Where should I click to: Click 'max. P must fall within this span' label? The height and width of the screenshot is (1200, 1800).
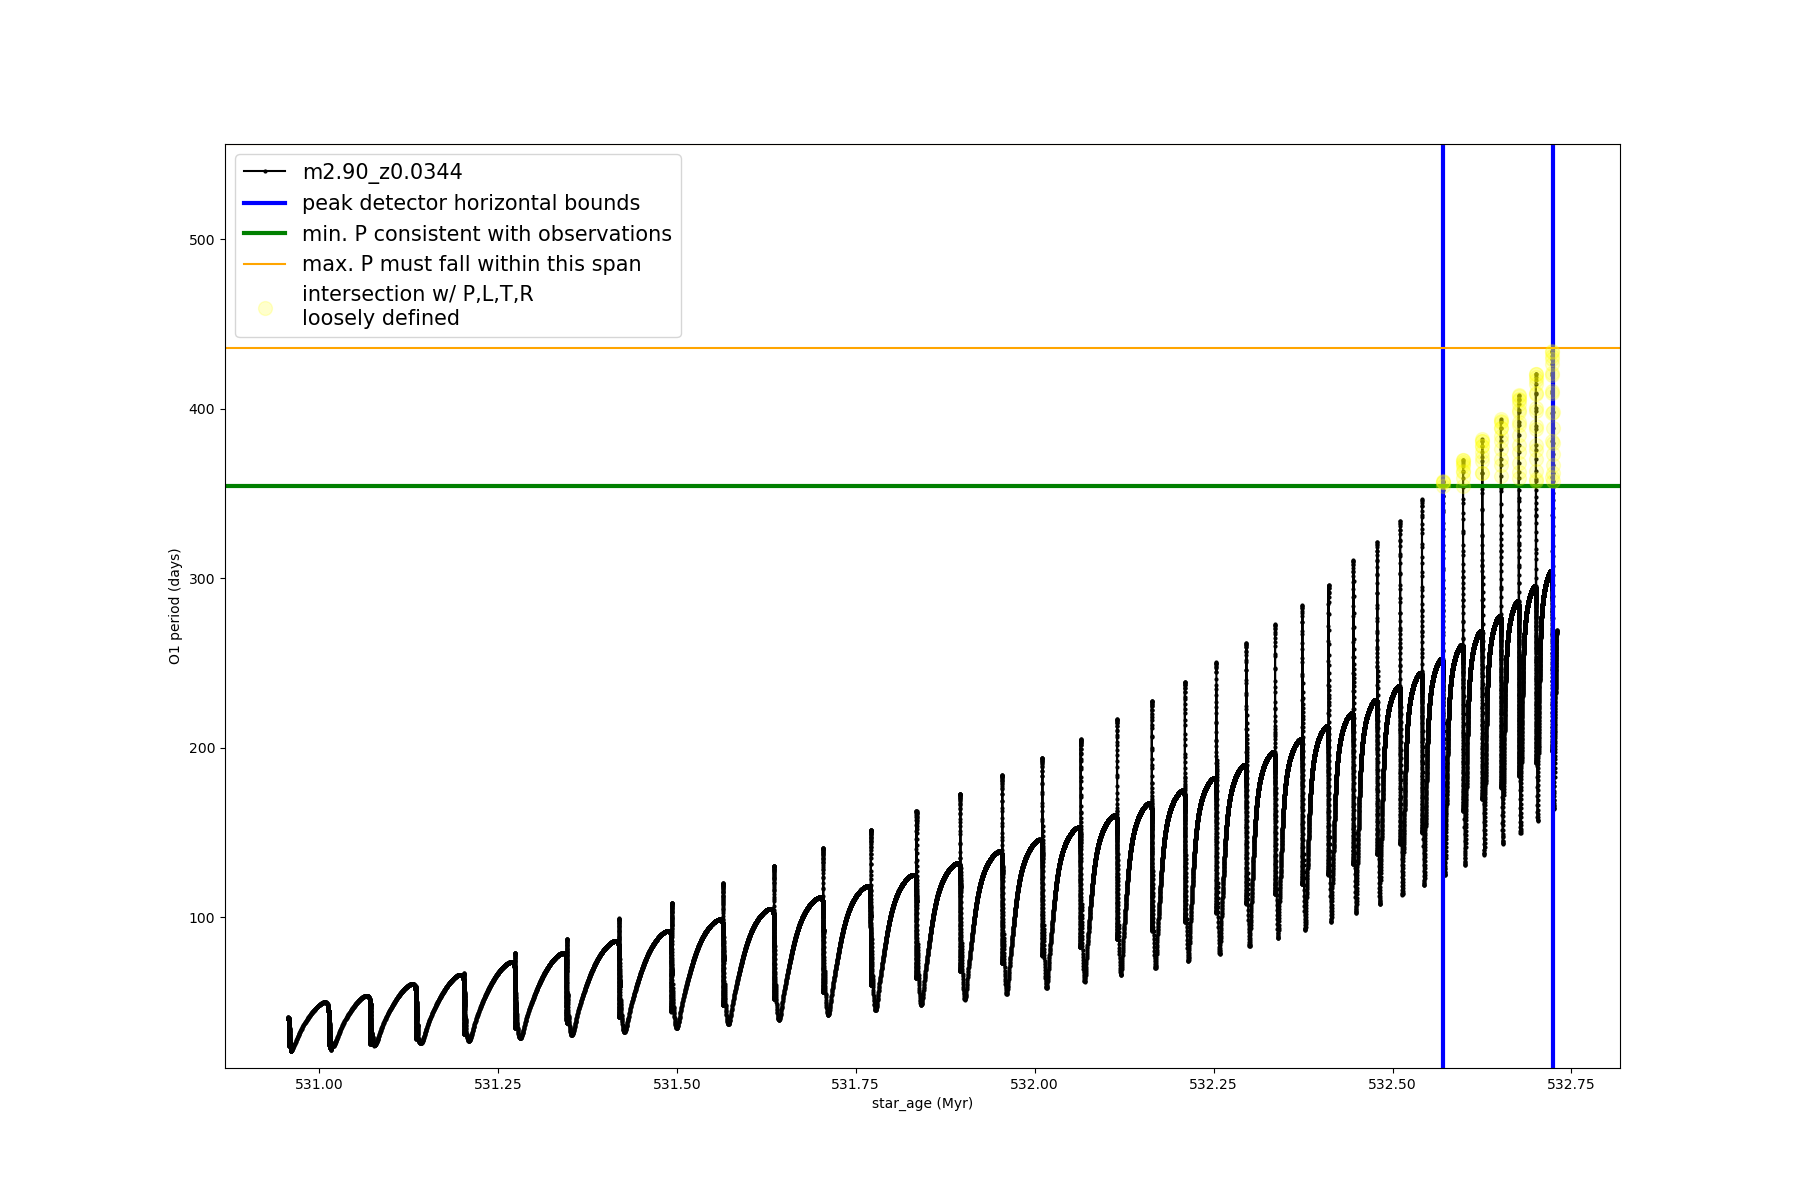(x=471, y=264)
